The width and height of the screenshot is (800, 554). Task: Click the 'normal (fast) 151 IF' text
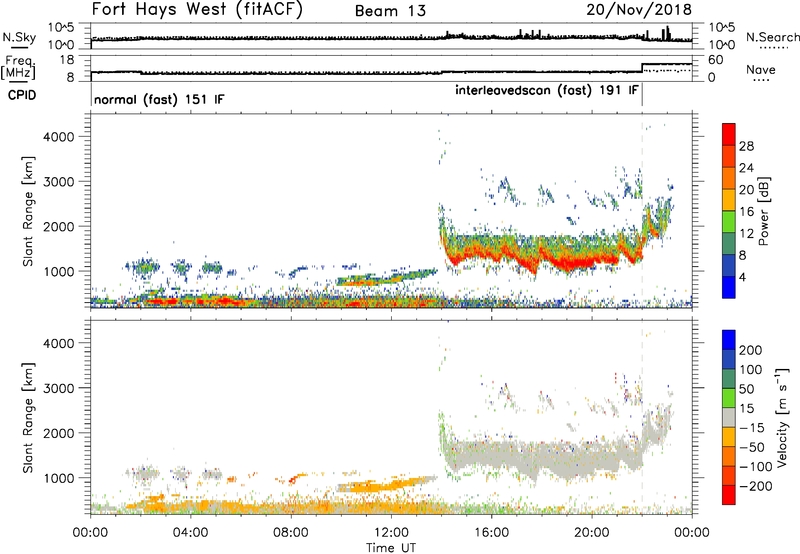pyautogui.click(x=159, y=99)
